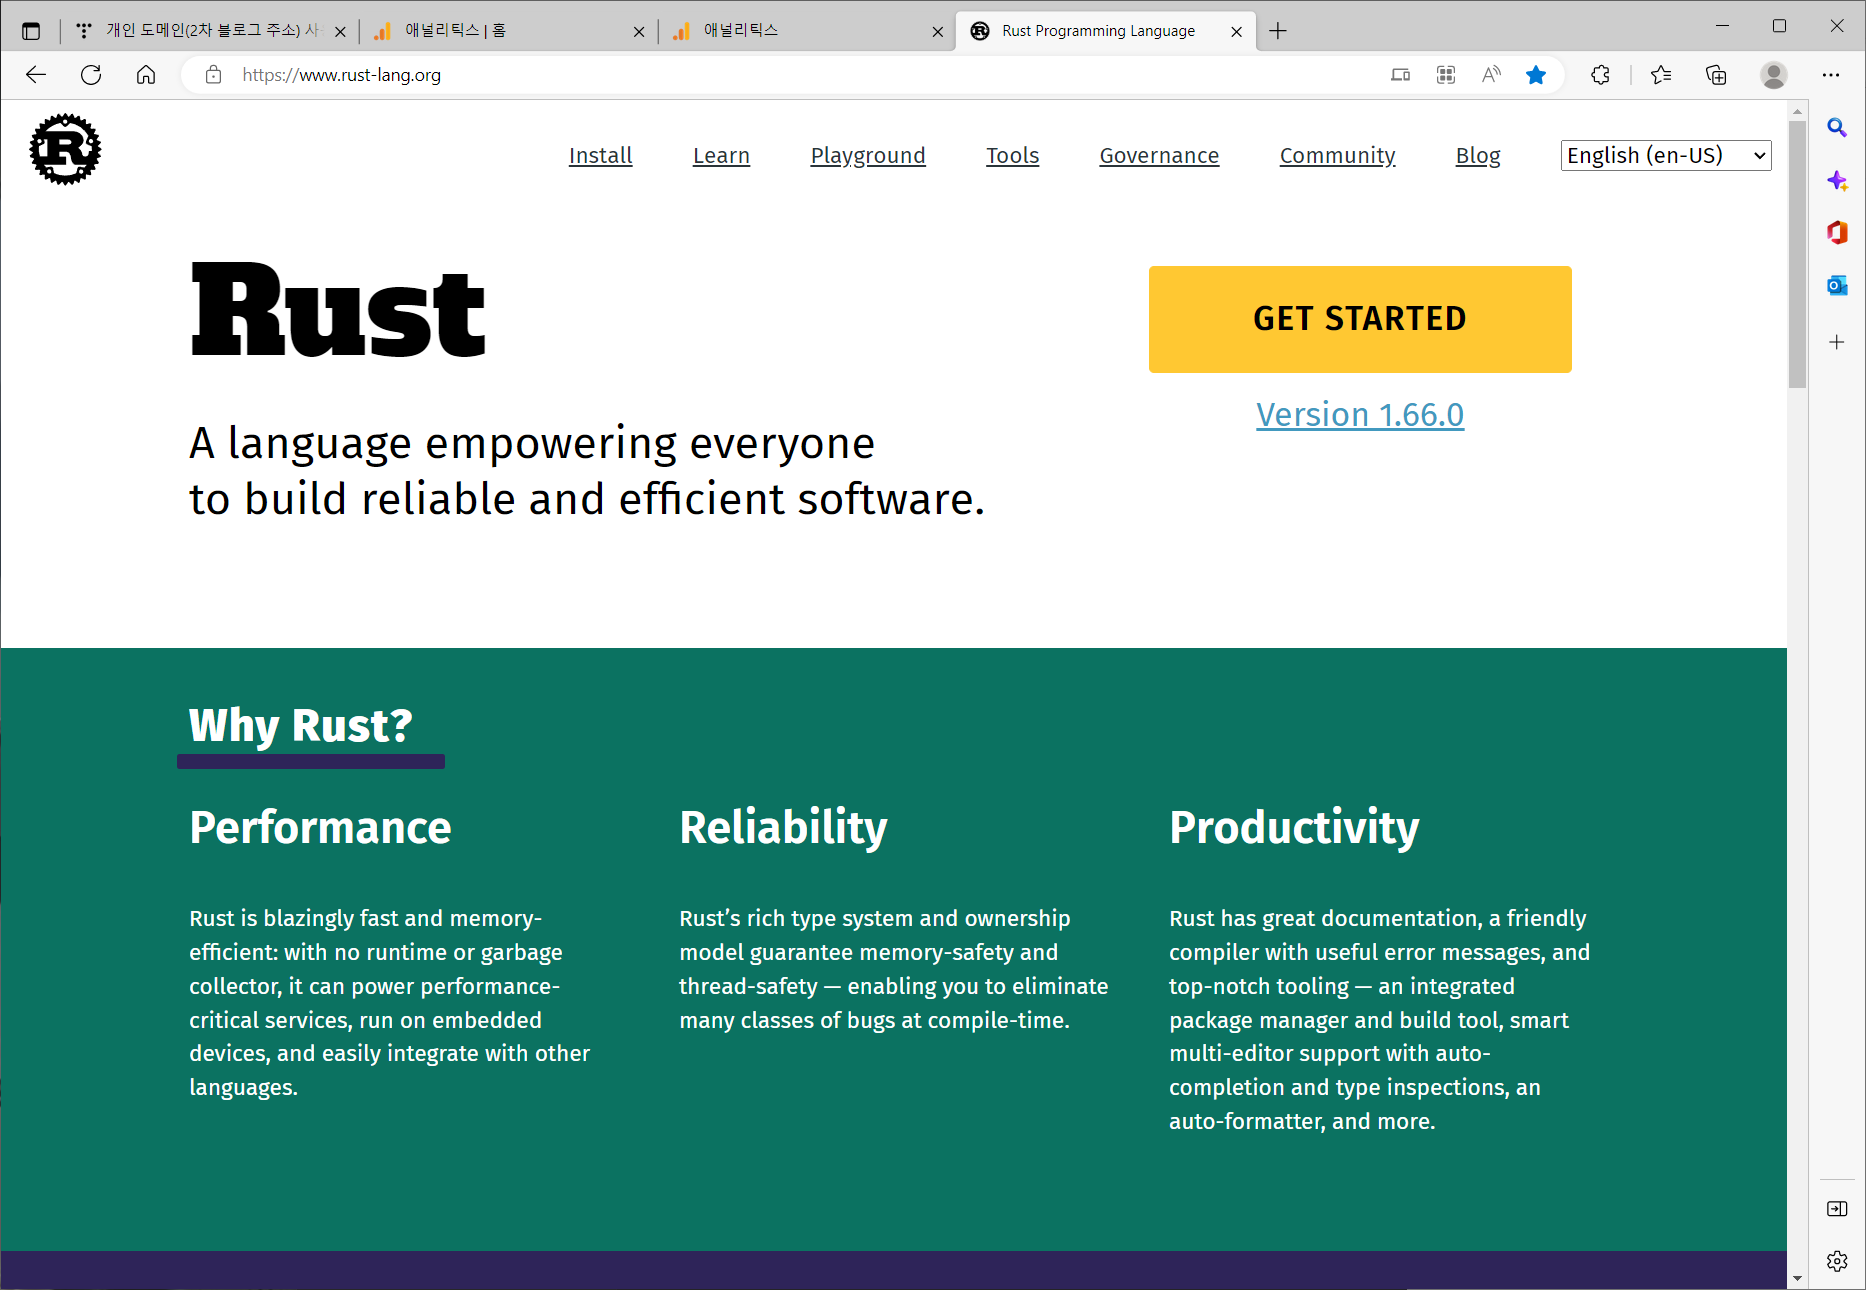Open the Tools navigation link
Image resolution: width=1866 pixels, height=1290 pixels.
(1012, 156)
